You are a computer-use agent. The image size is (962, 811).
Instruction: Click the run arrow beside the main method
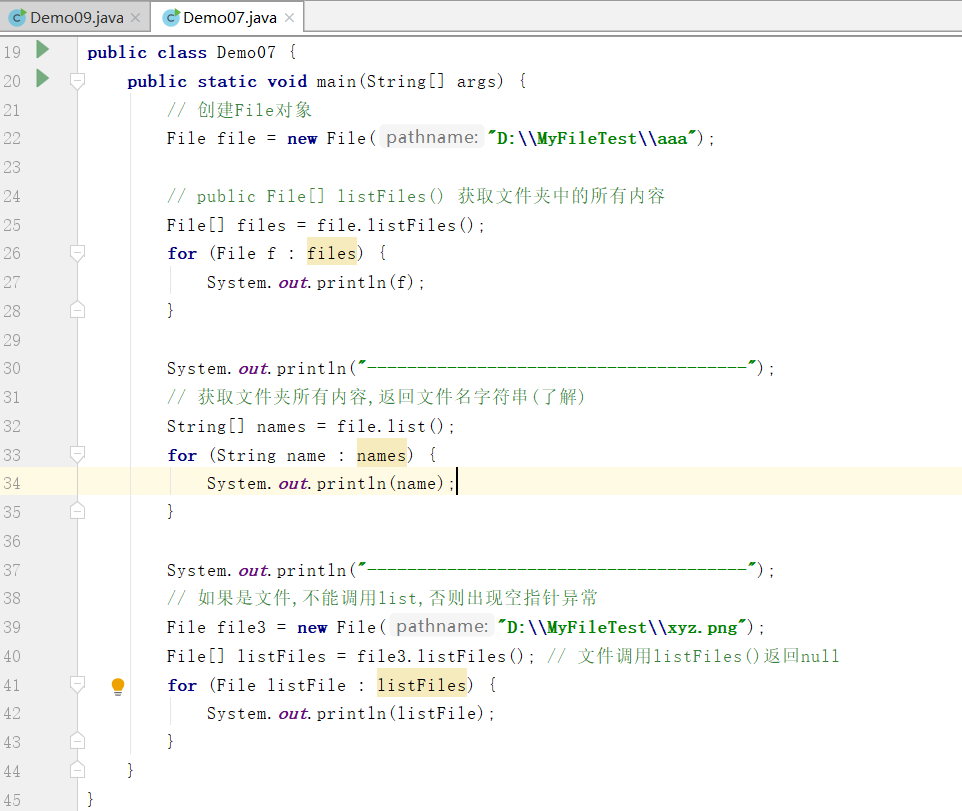coord(42,79)
